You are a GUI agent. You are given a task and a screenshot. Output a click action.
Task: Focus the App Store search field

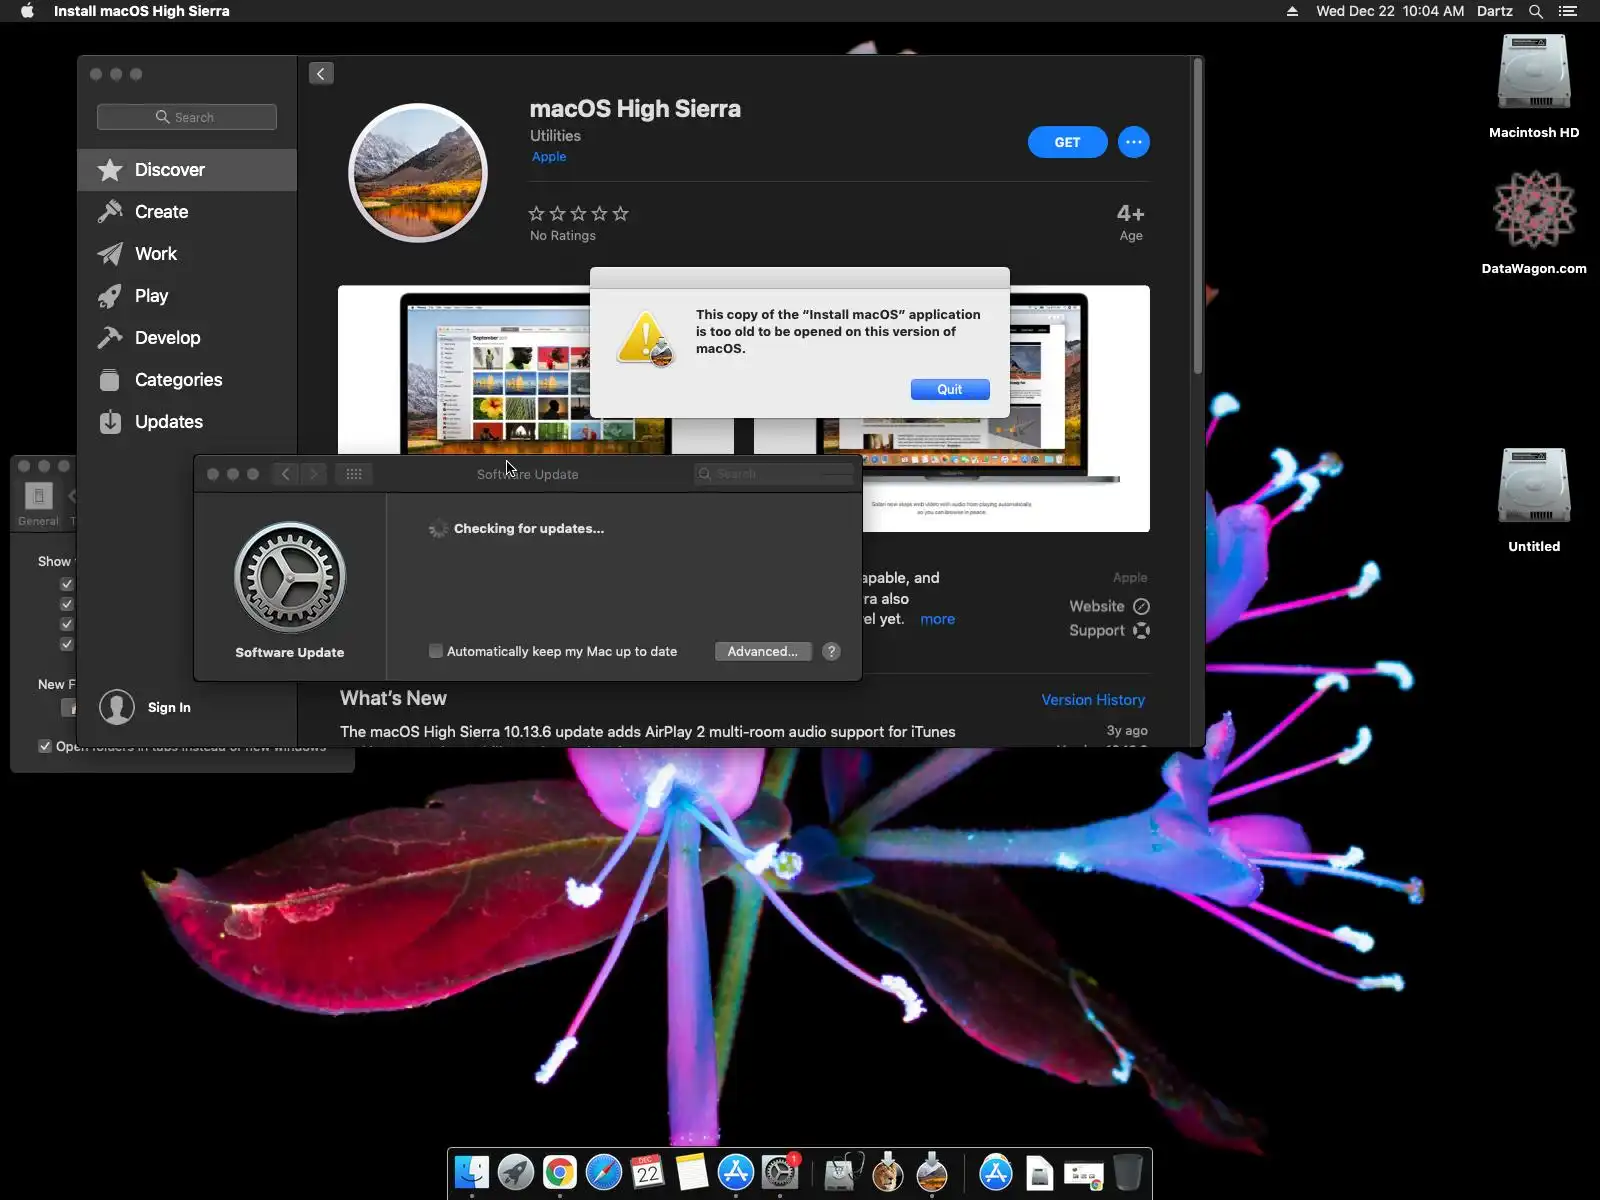click(187, 117)
